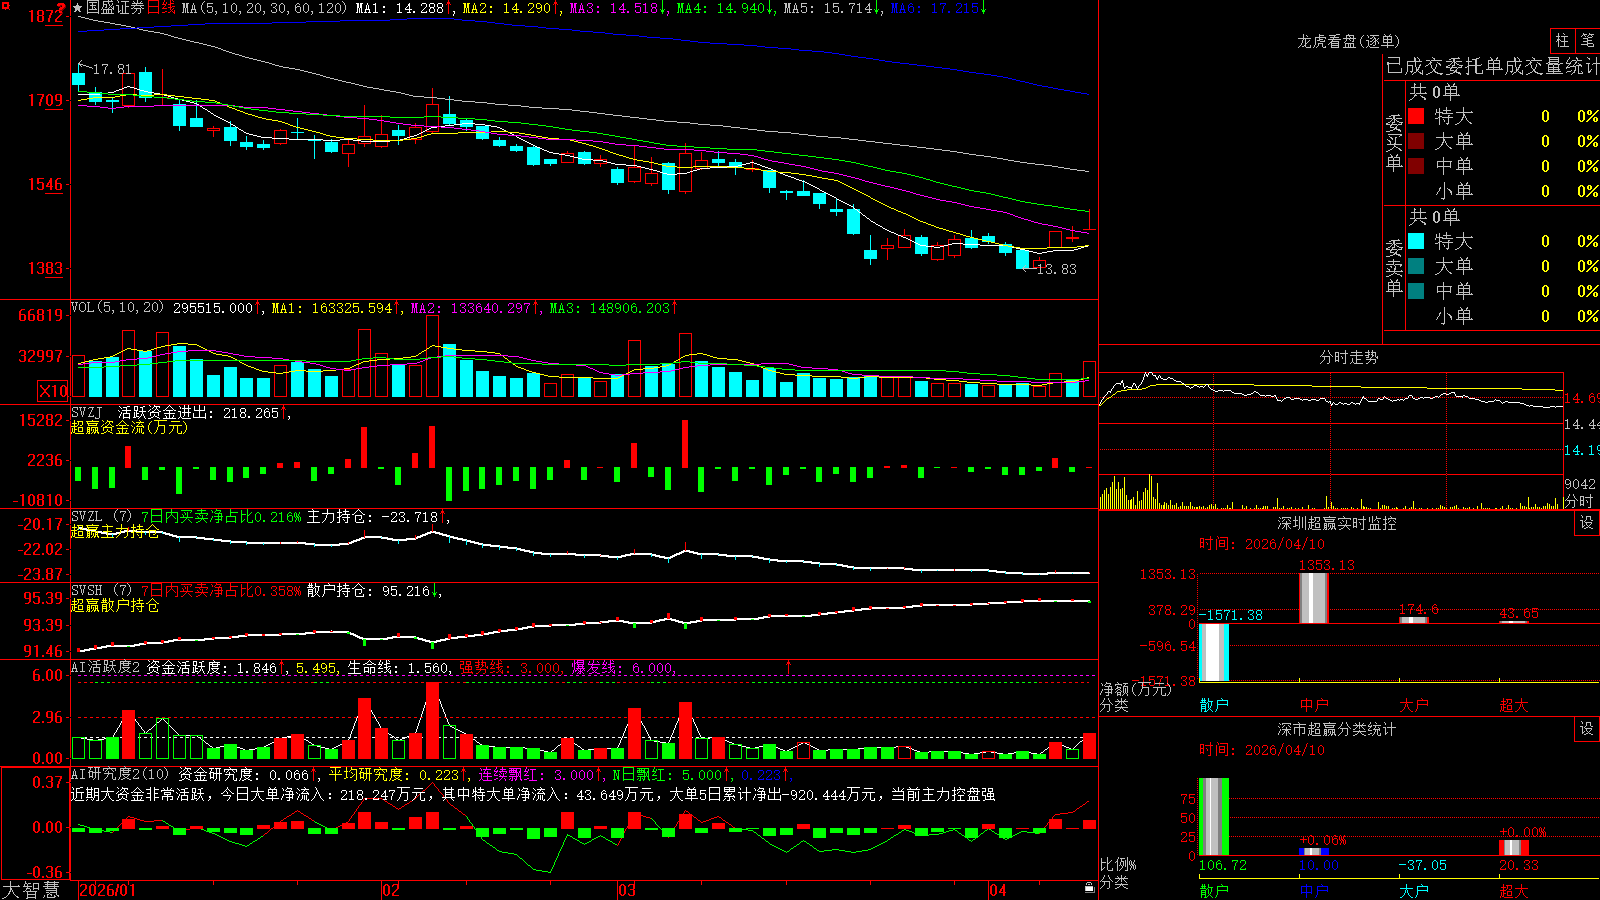
Task: Click teal 大单 sell-order color swatch
Action: point(1416,266)
